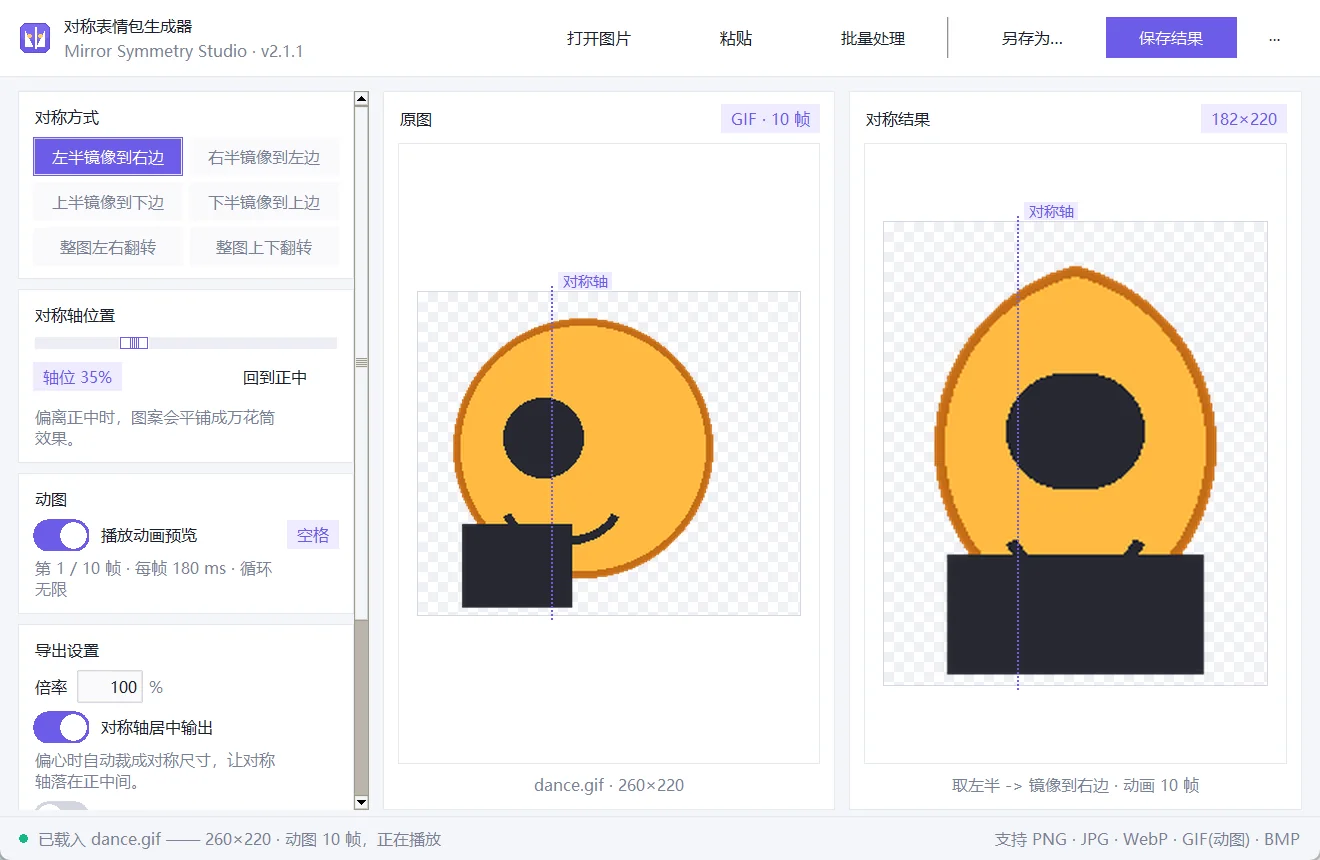Click 粘贴 in the top bar

(x=736, y=38)
